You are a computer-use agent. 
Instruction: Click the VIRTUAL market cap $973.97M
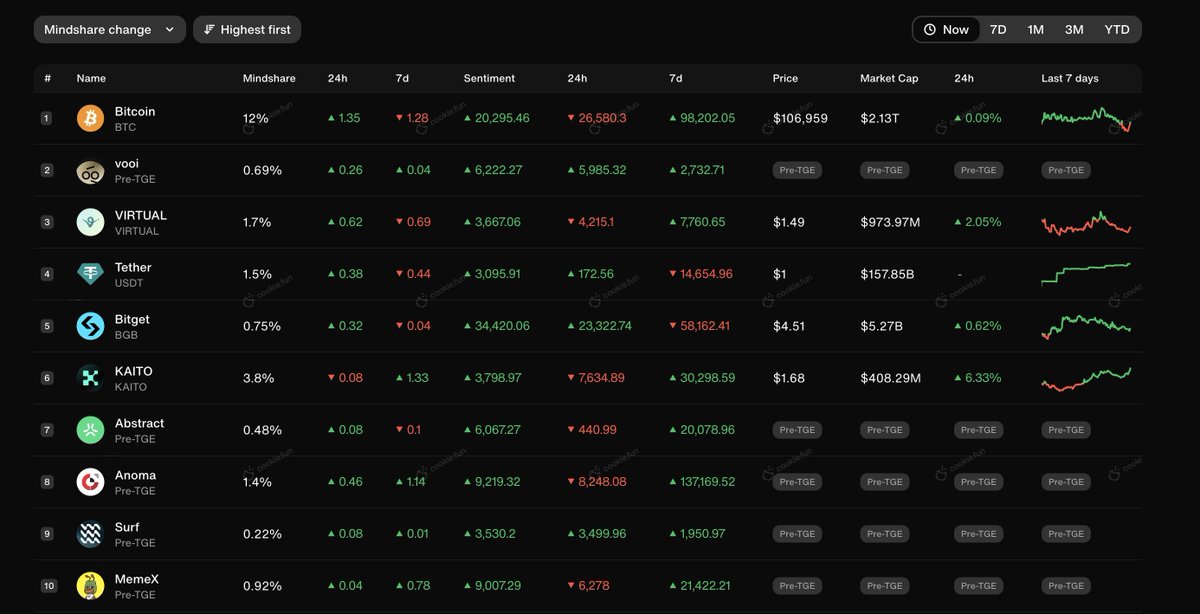point(890,222)
